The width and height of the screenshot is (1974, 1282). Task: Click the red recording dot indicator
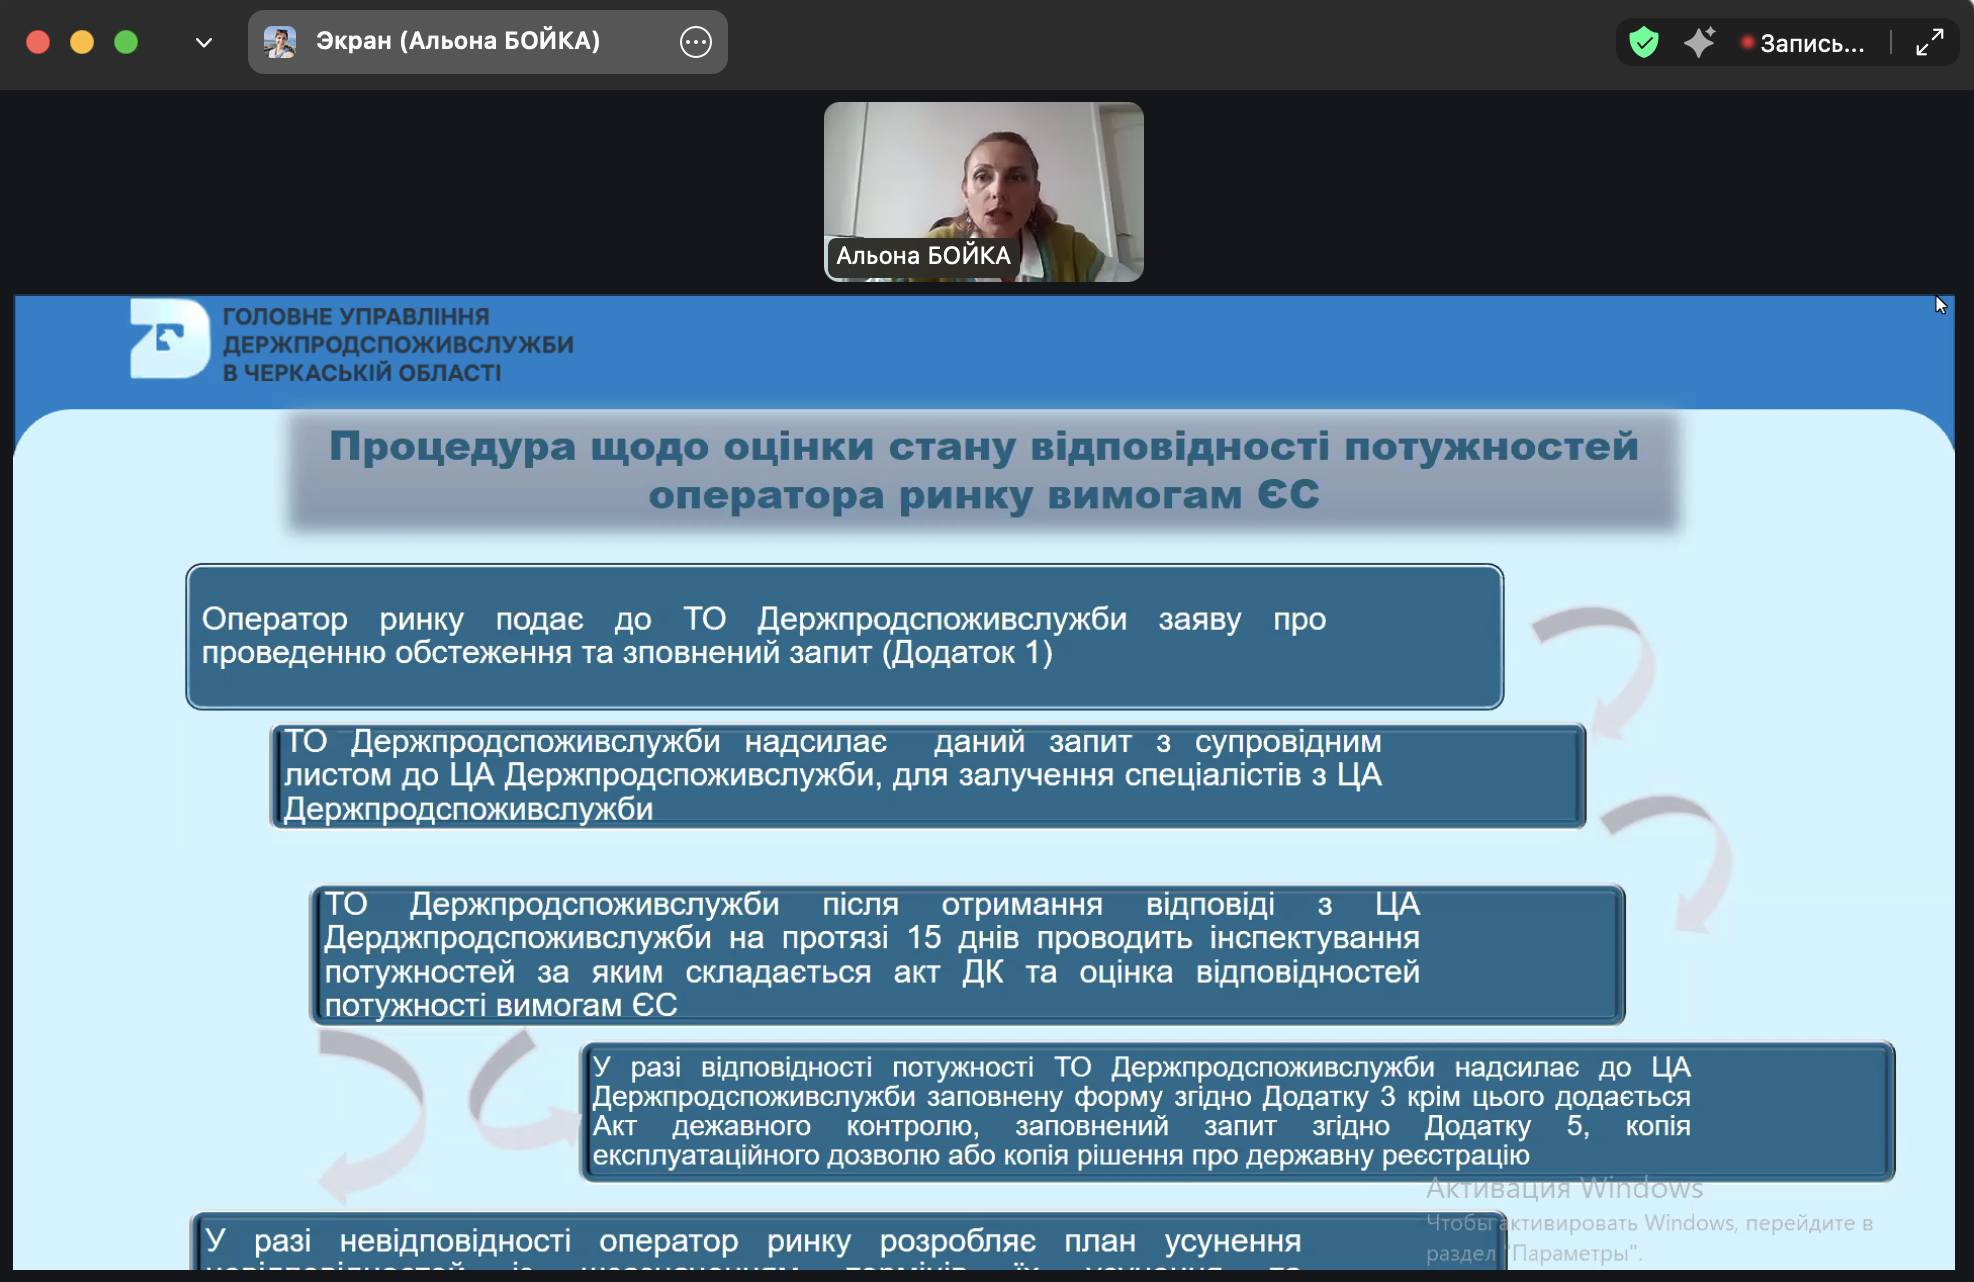tap(1747, 43)
